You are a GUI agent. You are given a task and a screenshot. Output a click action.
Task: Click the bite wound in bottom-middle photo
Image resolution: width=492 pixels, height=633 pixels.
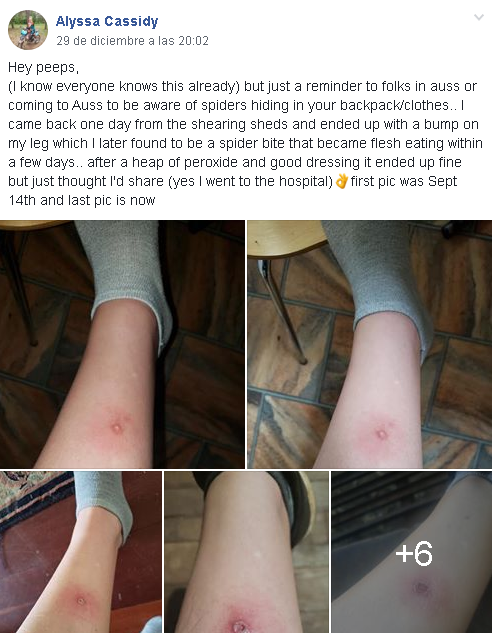pyautogui.click(x=240, y=625)
